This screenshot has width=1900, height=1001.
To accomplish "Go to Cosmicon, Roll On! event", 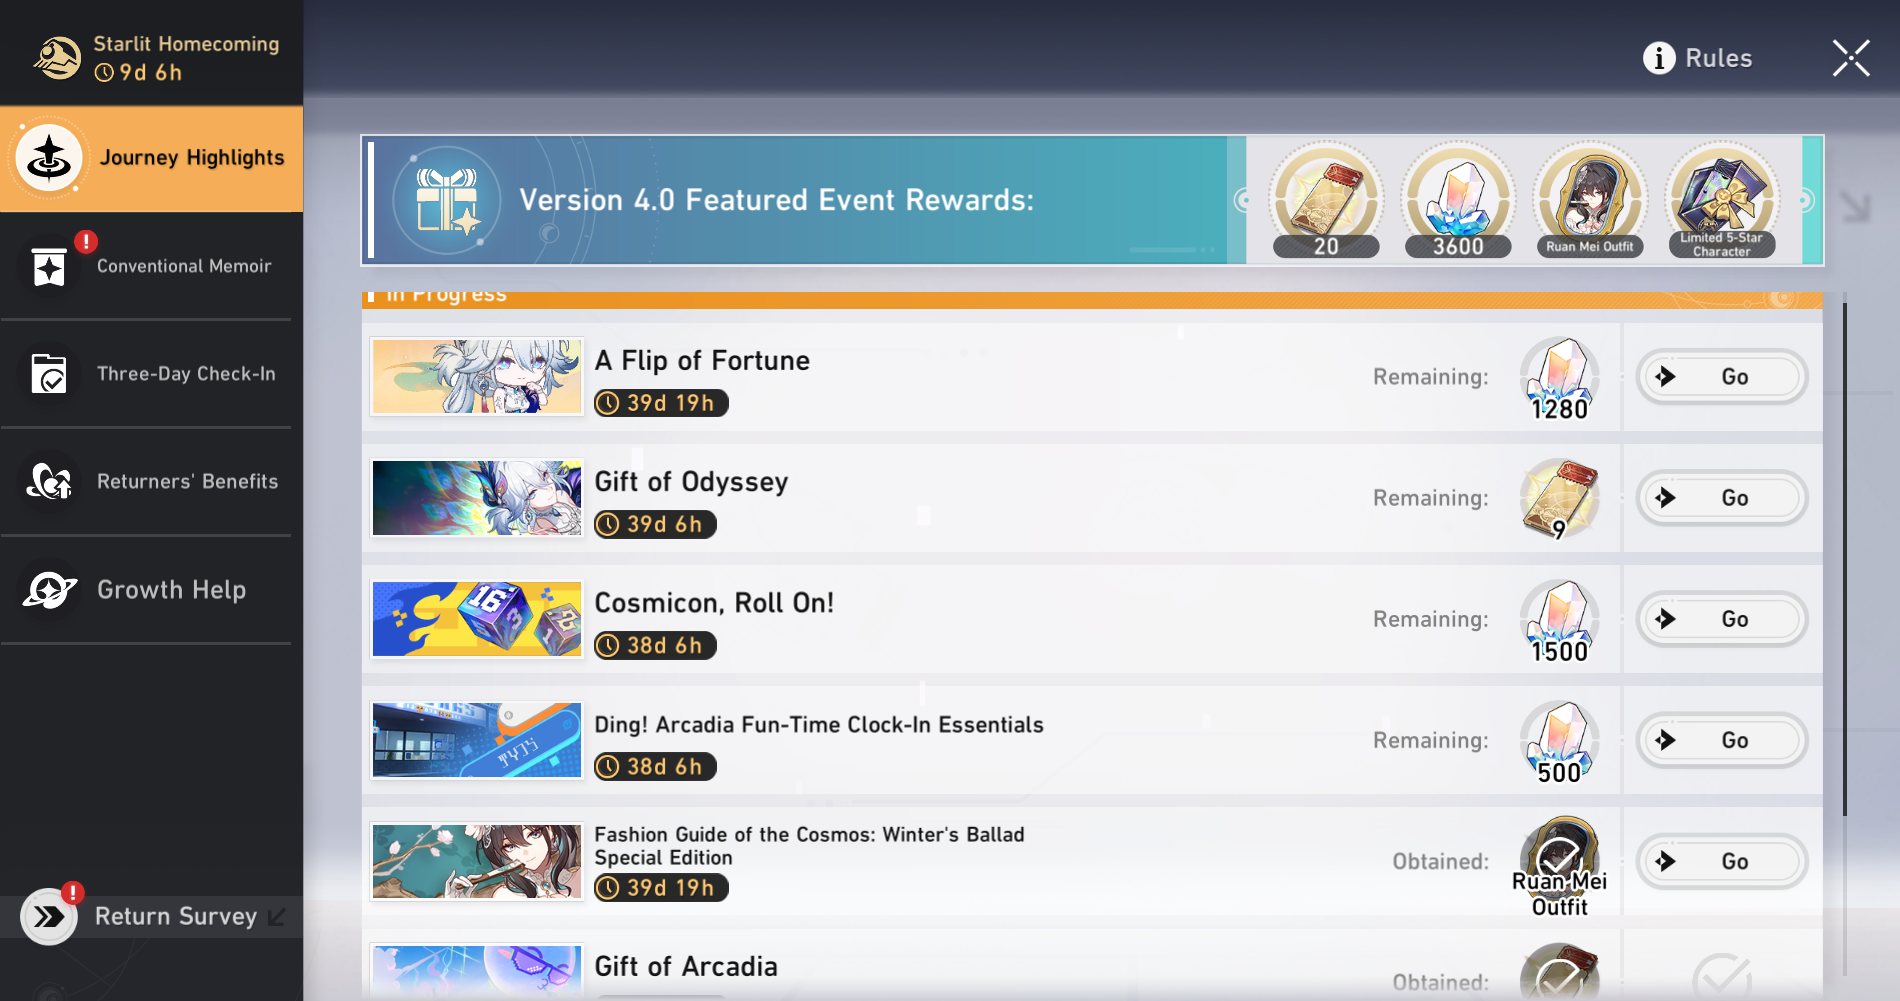I will (x=1722, y=619).
